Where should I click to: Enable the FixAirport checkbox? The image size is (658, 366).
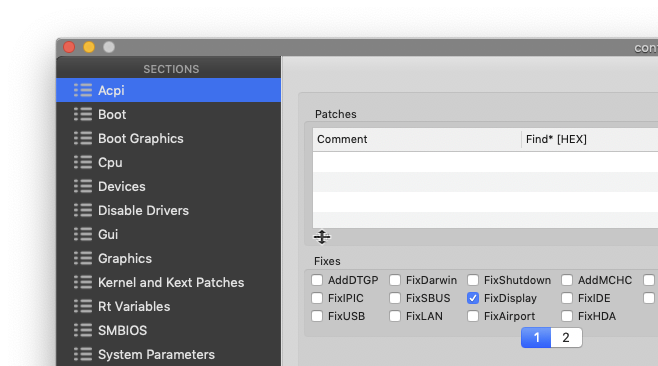[x=473, y=316]
